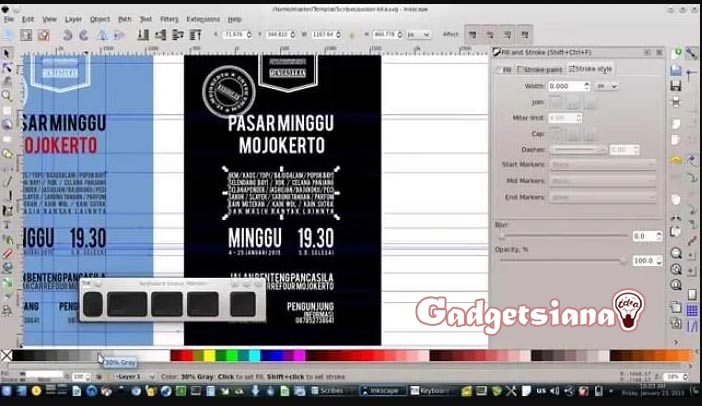Open the Extensions menu
The height and width of the screenshot is (406, 702).
pyautogui.click(x=203, y=19)
